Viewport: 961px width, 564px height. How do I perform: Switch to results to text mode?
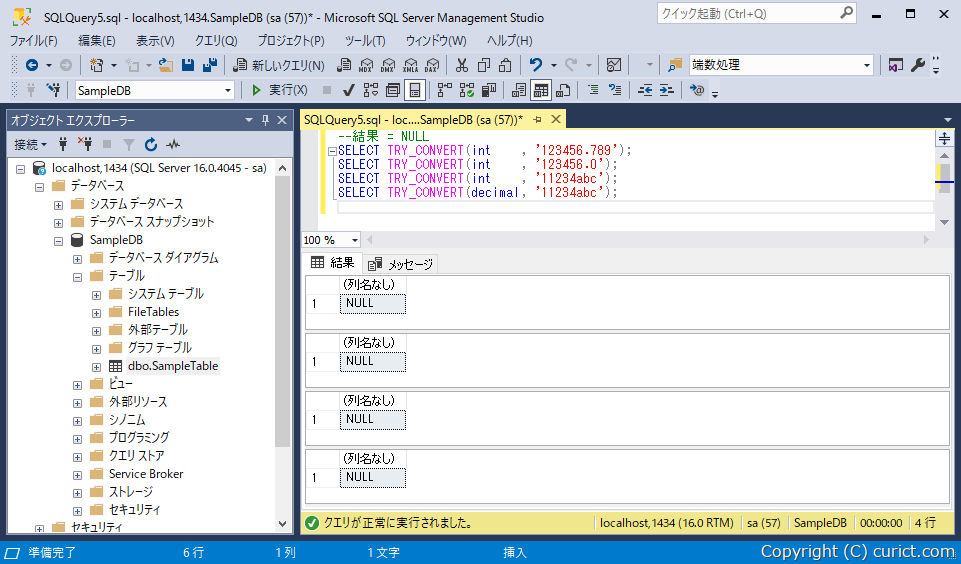(x=518, y=91)
